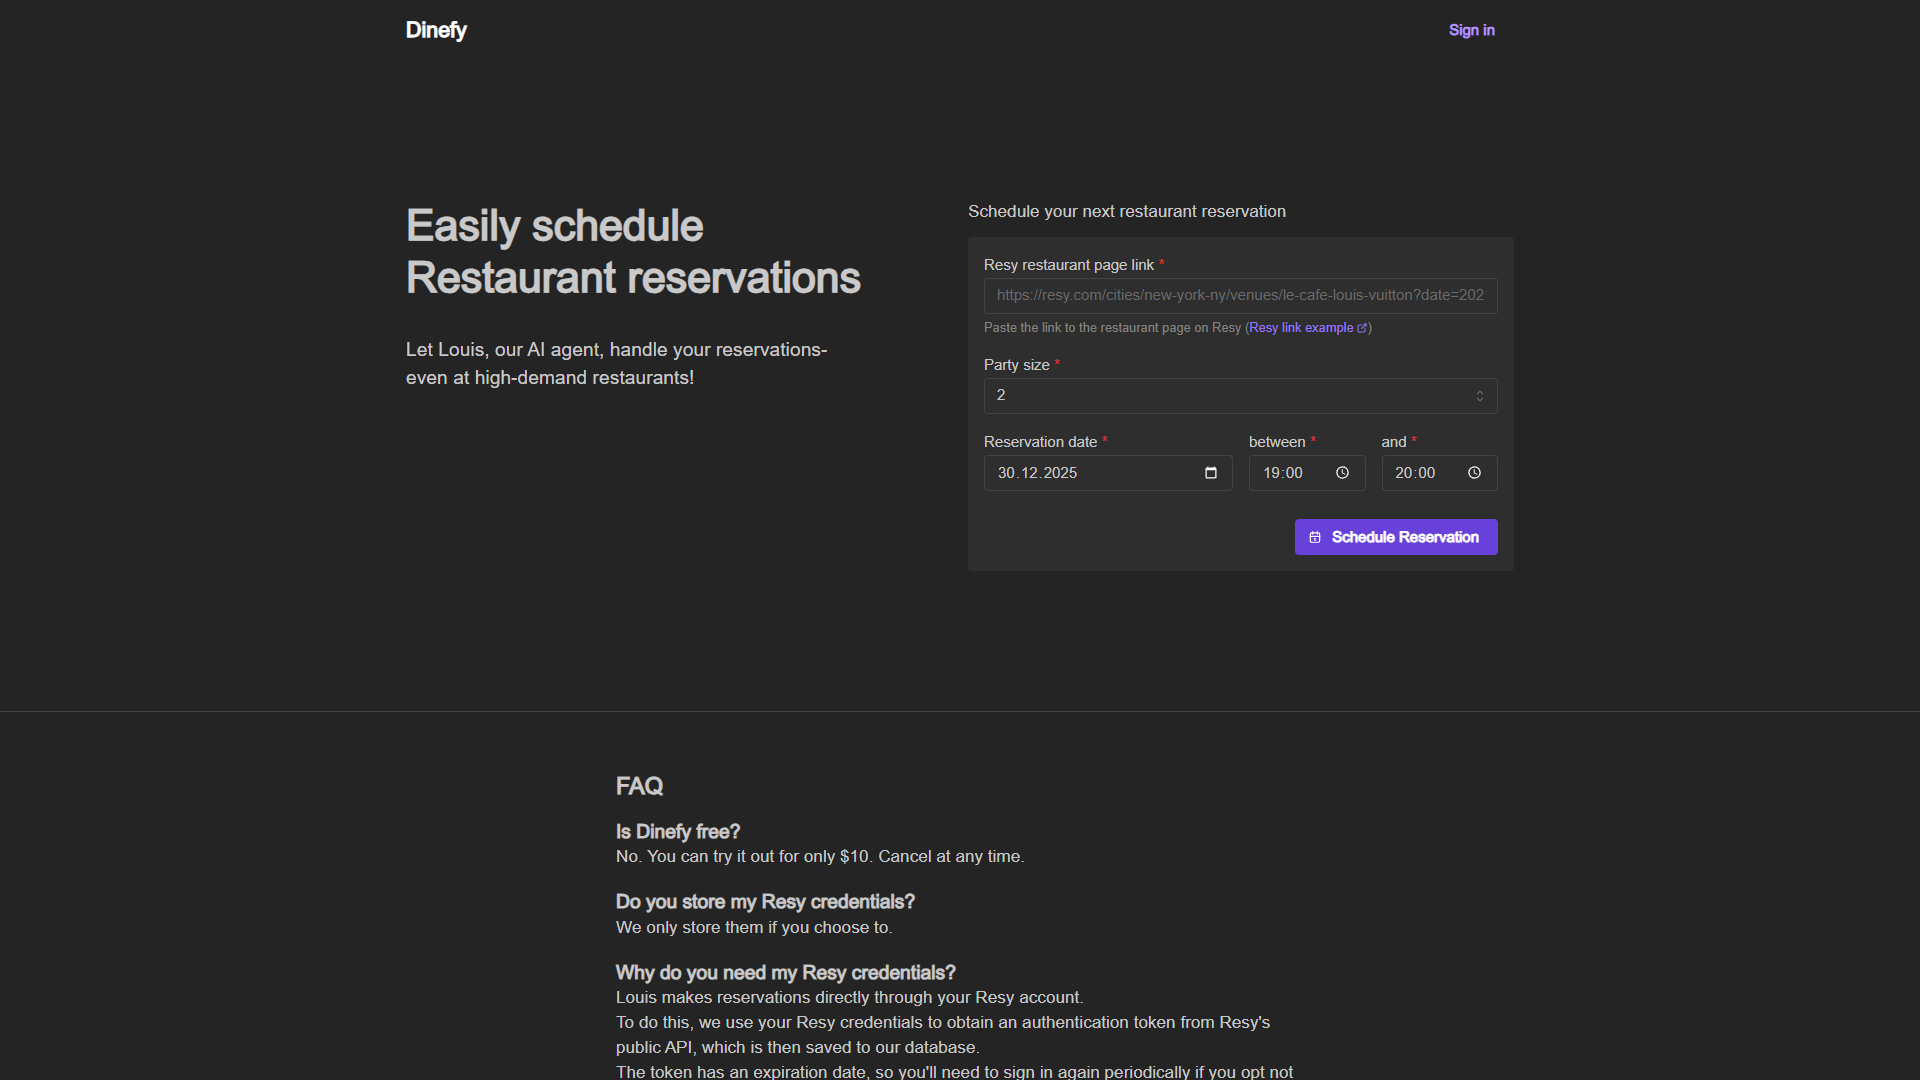This screenshot has height=1080, width=1920.
Task: Open the reservation date calendar picker icon
Action: pos(1211,473)
